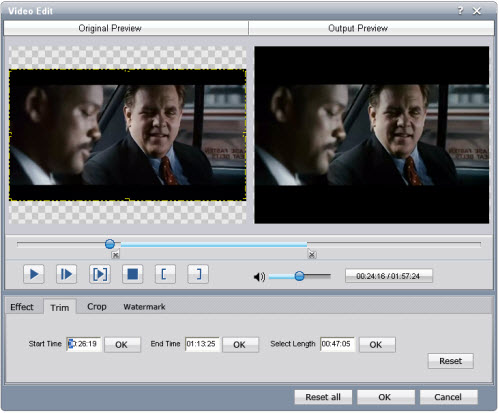Focus the End Time field
This screenshot has width=500, height=413.
[x=202, y=344]
